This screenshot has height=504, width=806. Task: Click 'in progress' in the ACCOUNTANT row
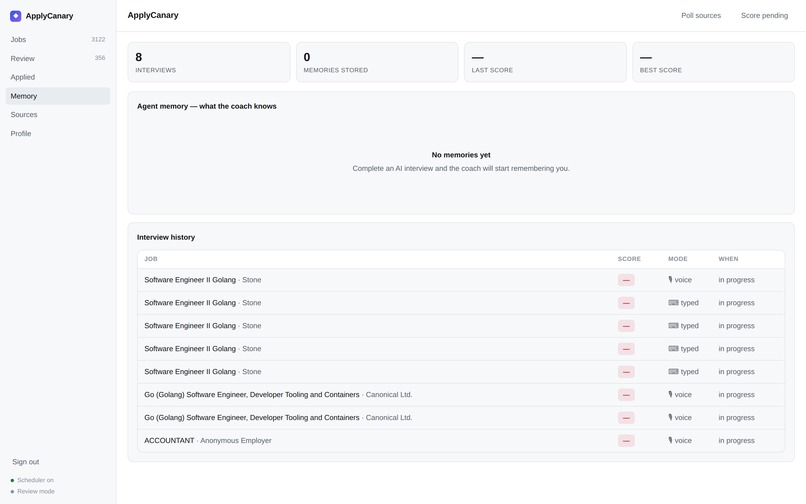tap(737, 441)
